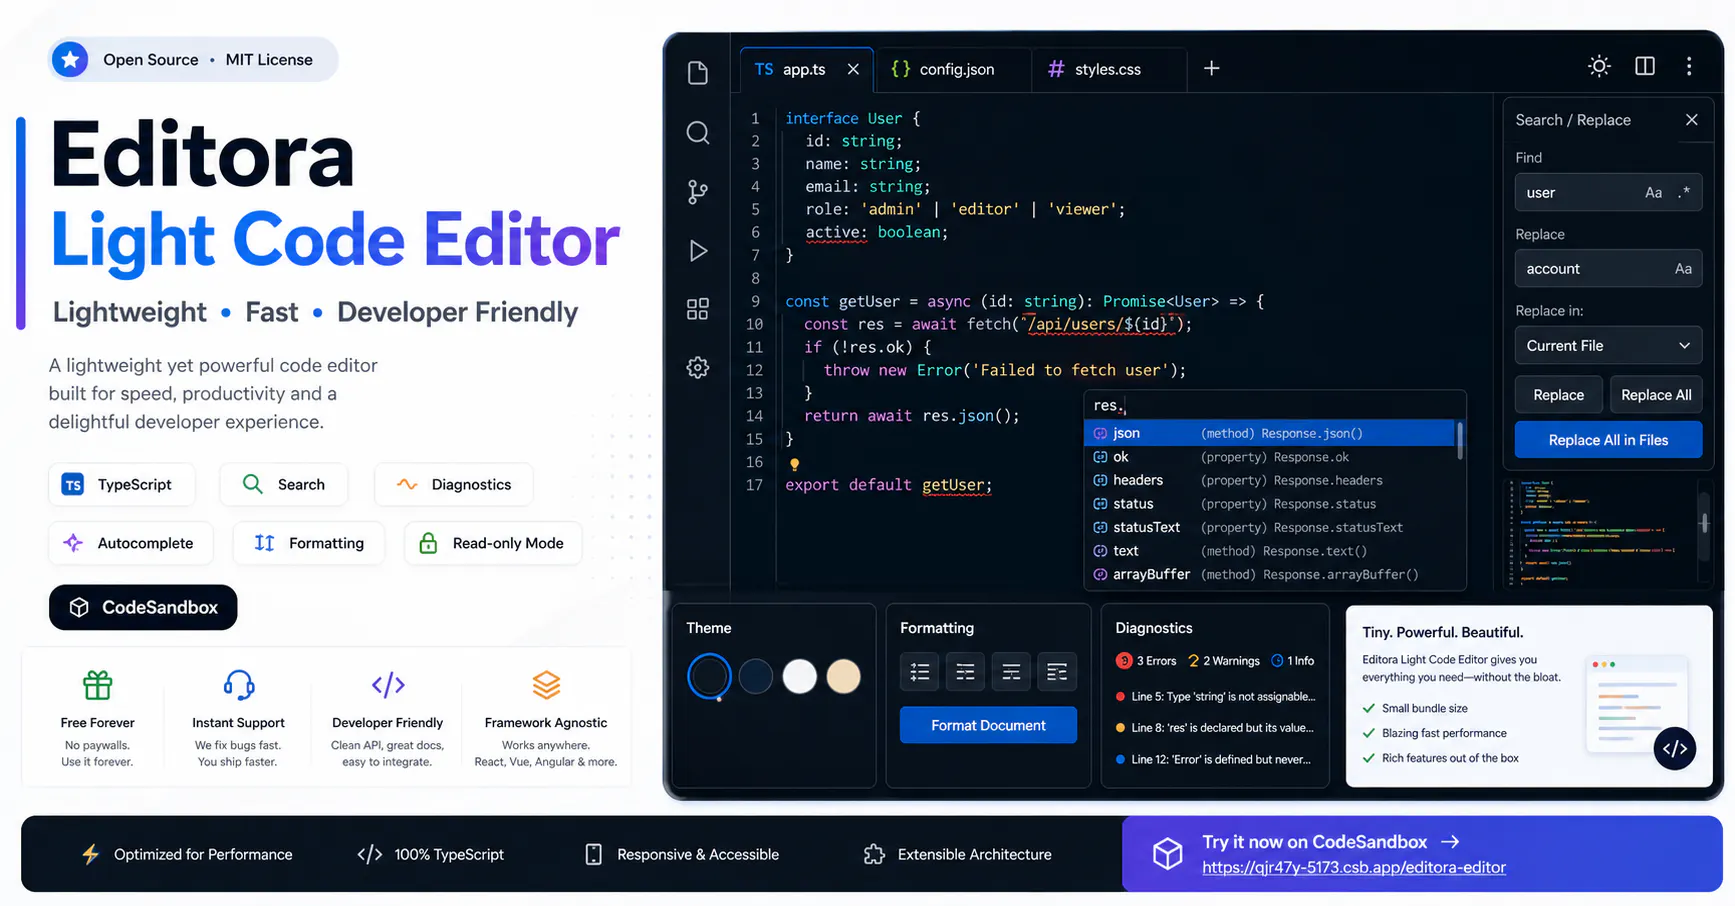
Task: Toggle match case Aa in Find field
Action: pos(1654,193)
